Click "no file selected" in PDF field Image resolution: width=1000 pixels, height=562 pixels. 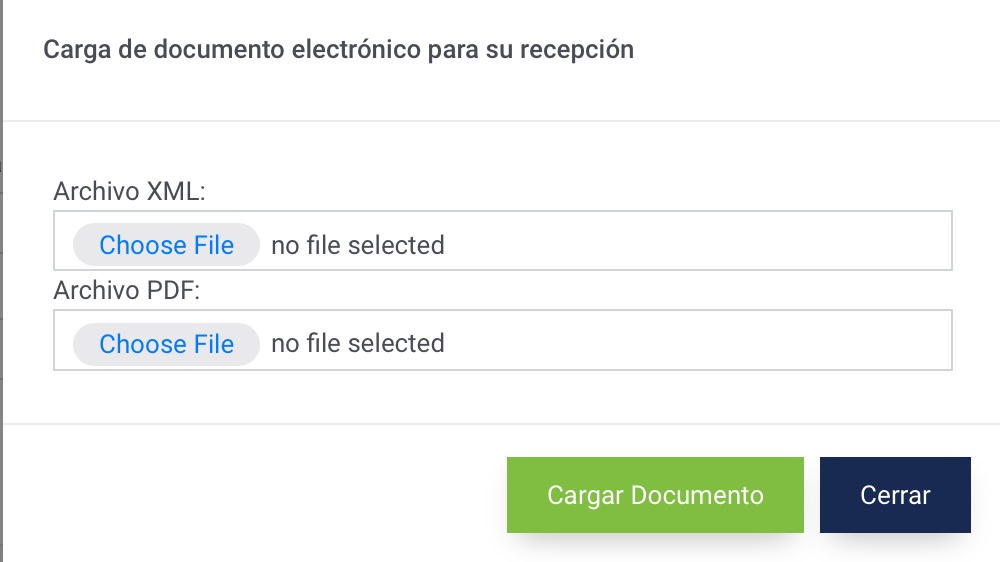(x=358, y=344)
